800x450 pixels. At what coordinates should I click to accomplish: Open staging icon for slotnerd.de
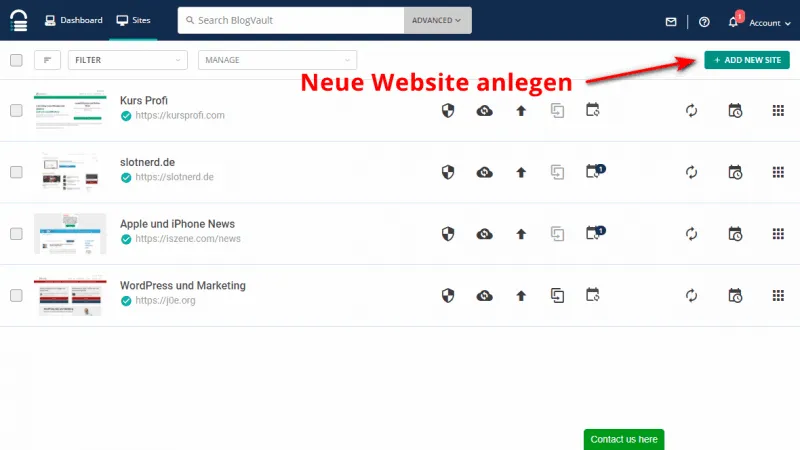click(x=557, y=172)
